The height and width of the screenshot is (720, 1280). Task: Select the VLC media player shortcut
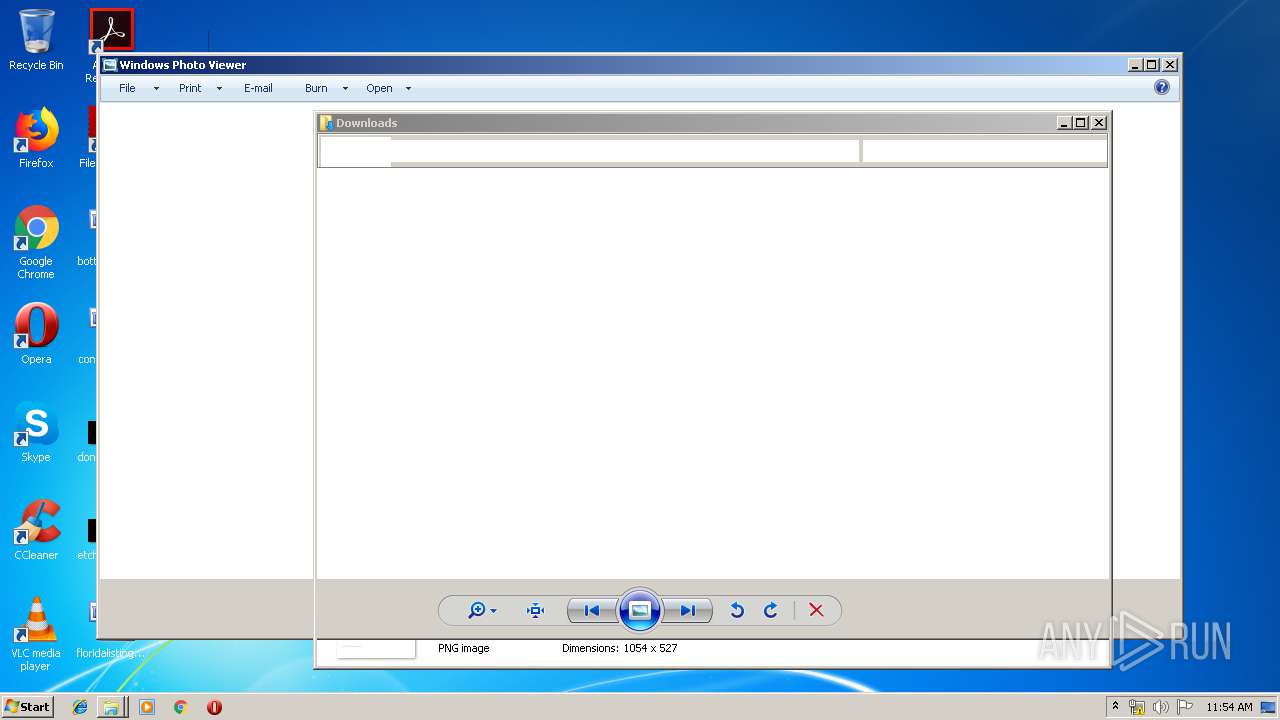pos(36,634)
